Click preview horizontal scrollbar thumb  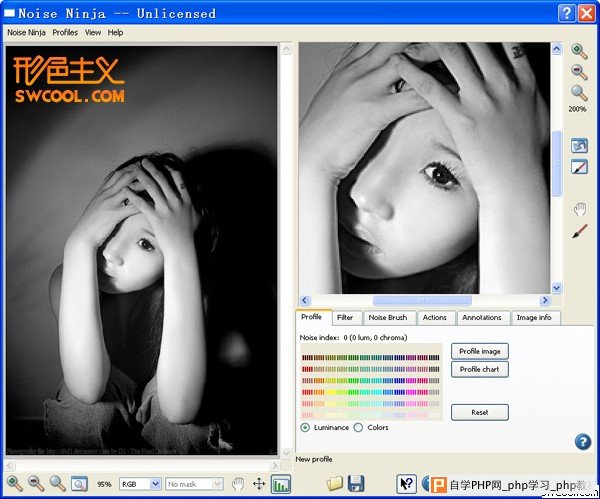point(422,300)
